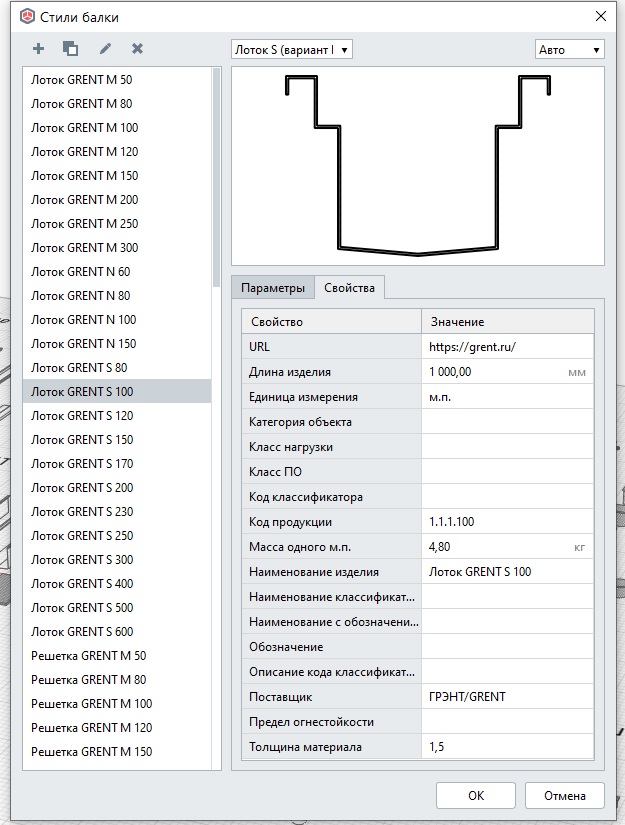The height and width of the screenshot is (825, 625).
Task: Select Лоток GRENT N 150 style
Action: [117, 344]
